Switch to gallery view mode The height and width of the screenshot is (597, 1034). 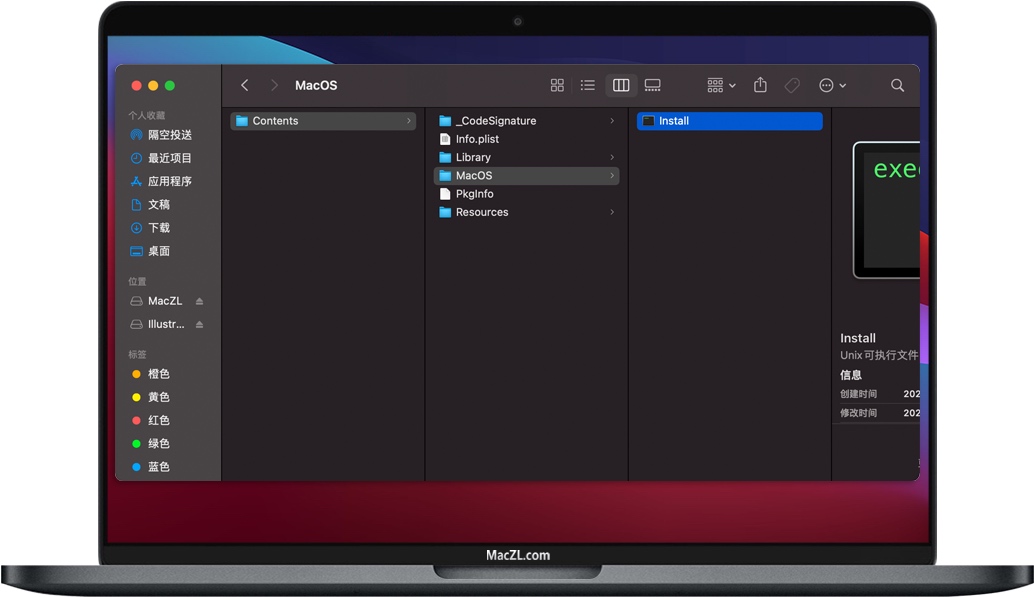point(653,85)
